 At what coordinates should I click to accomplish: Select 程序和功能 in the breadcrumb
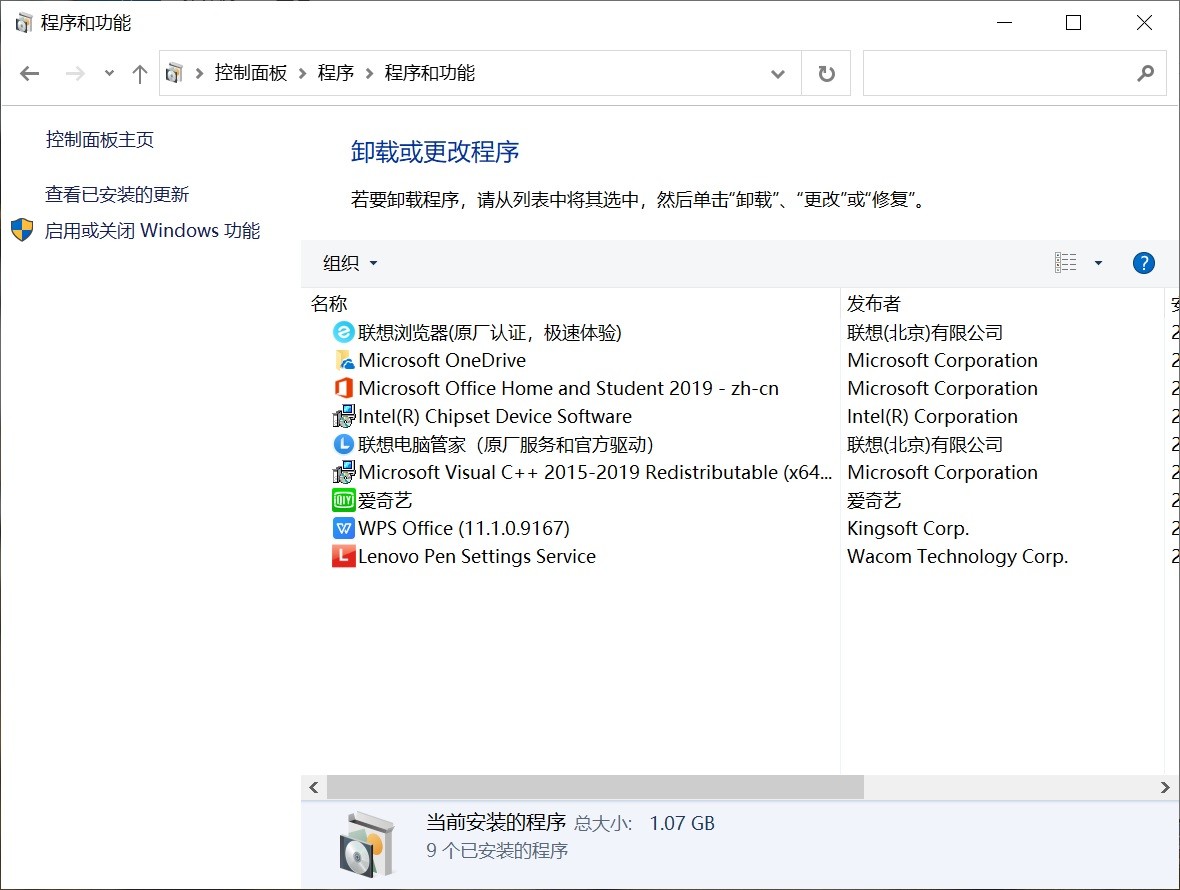click(430, 73)
